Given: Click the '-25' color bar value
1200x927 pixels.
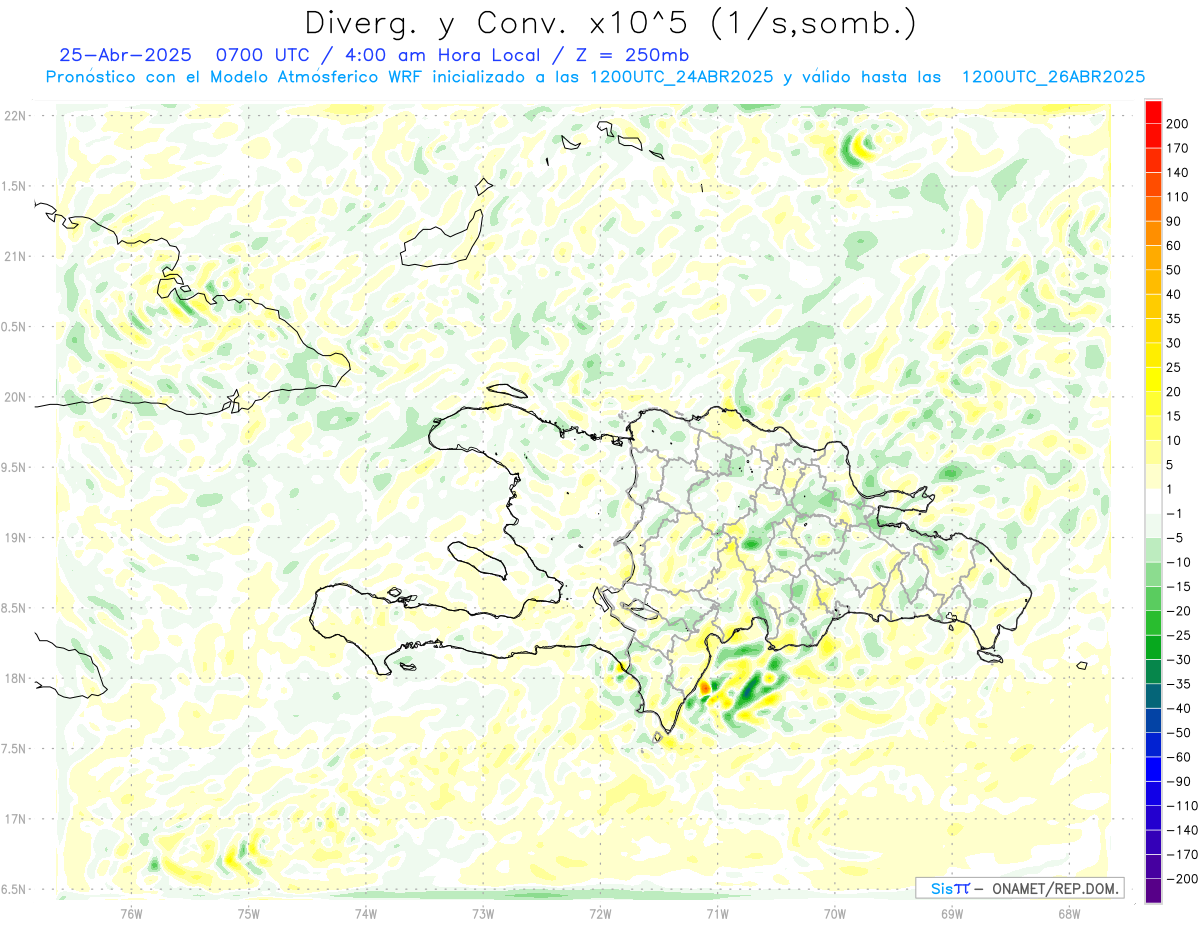Looking at the screenshot, I should [1179, 635].
